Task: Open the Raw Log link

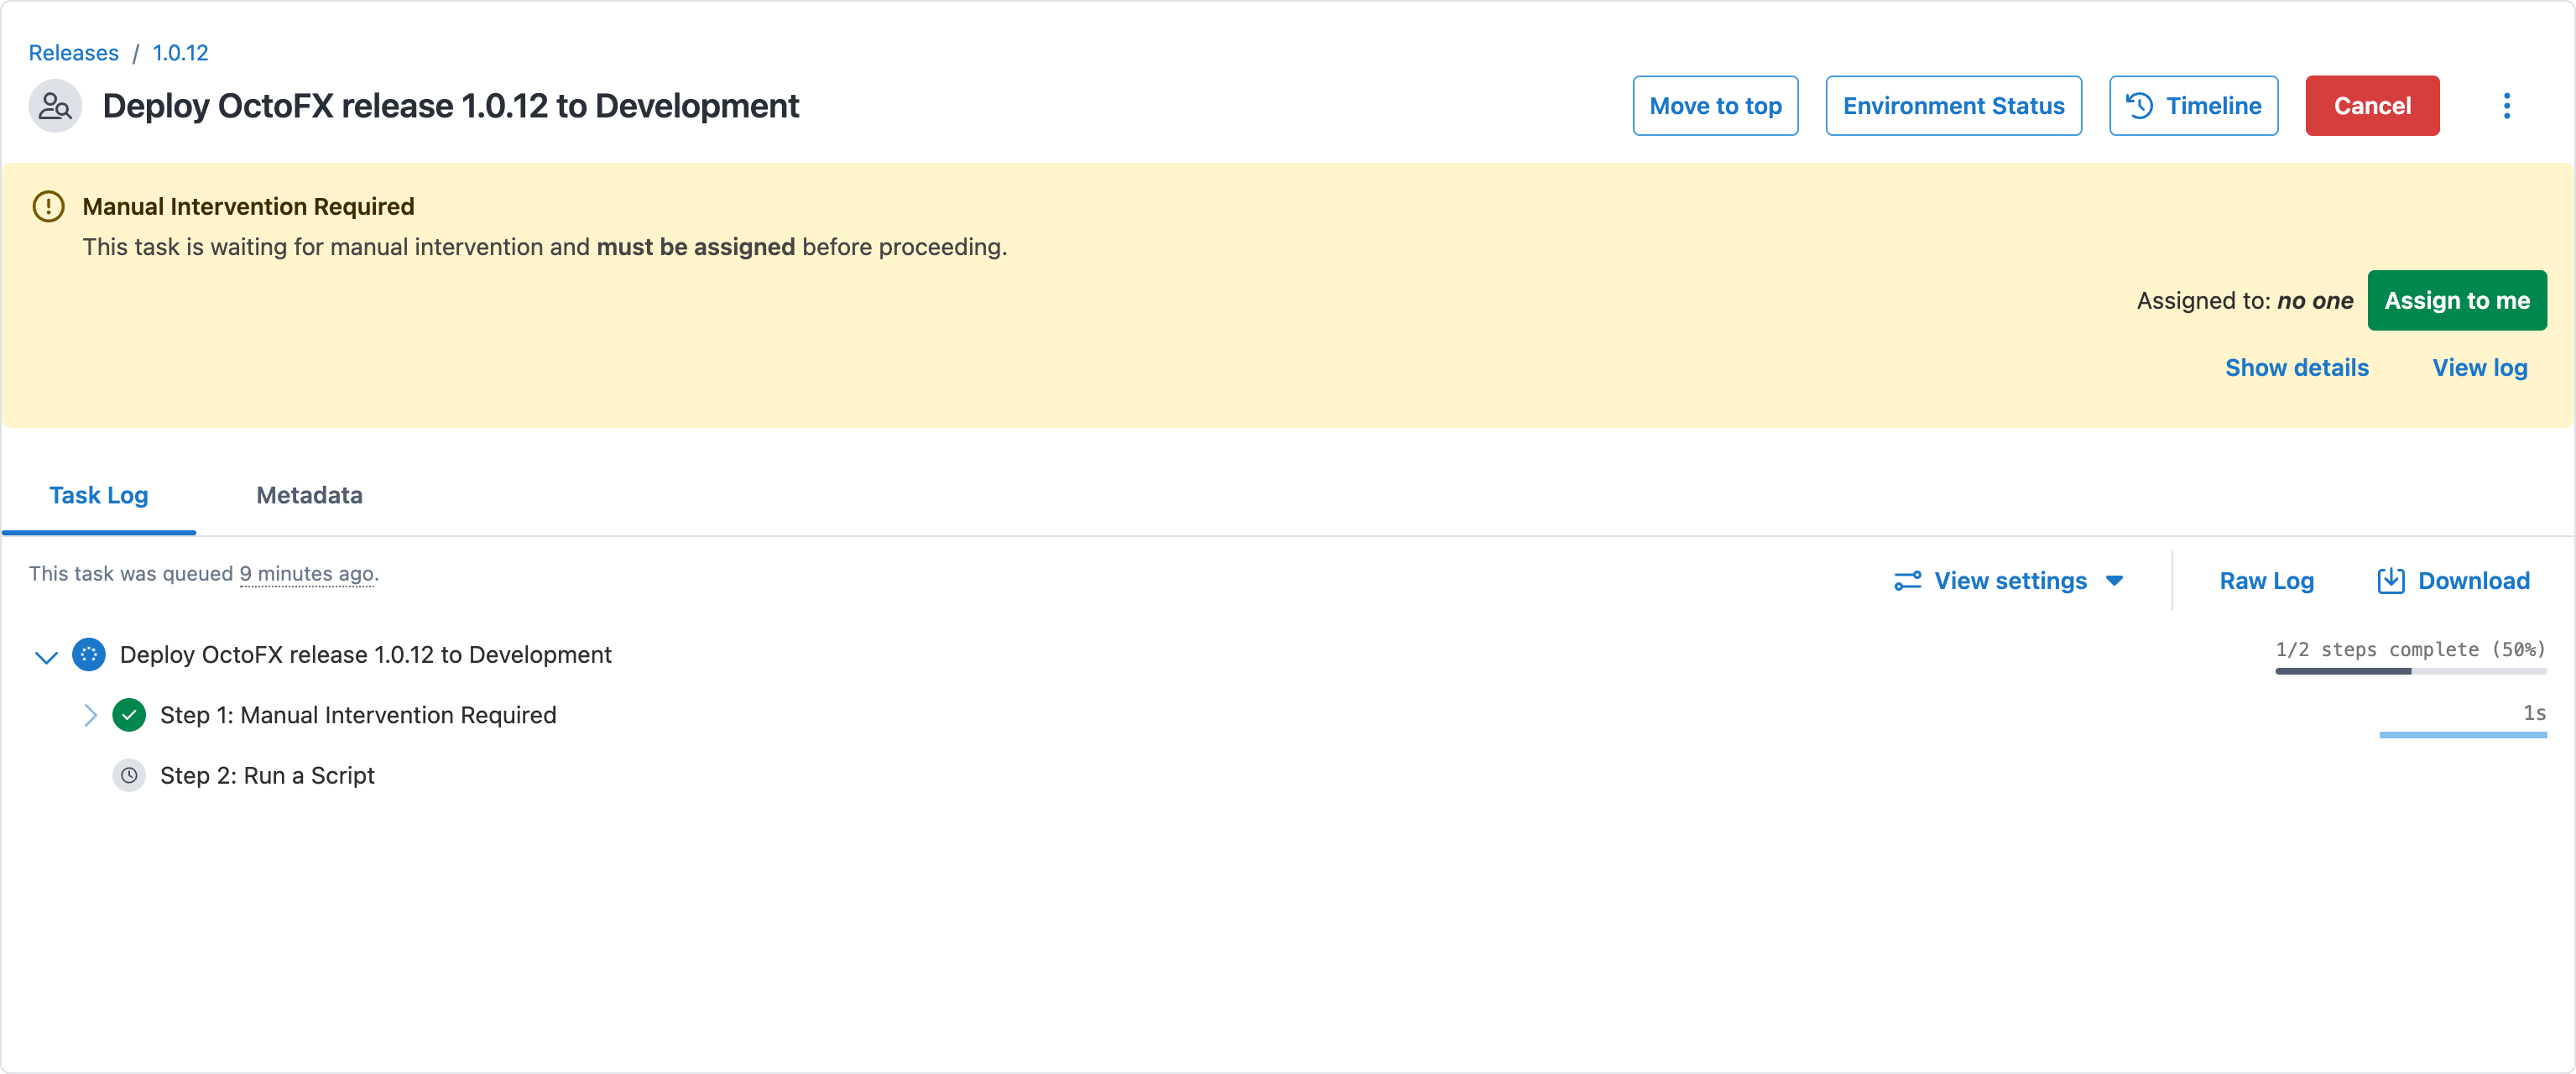Action: pos(2266,581)
